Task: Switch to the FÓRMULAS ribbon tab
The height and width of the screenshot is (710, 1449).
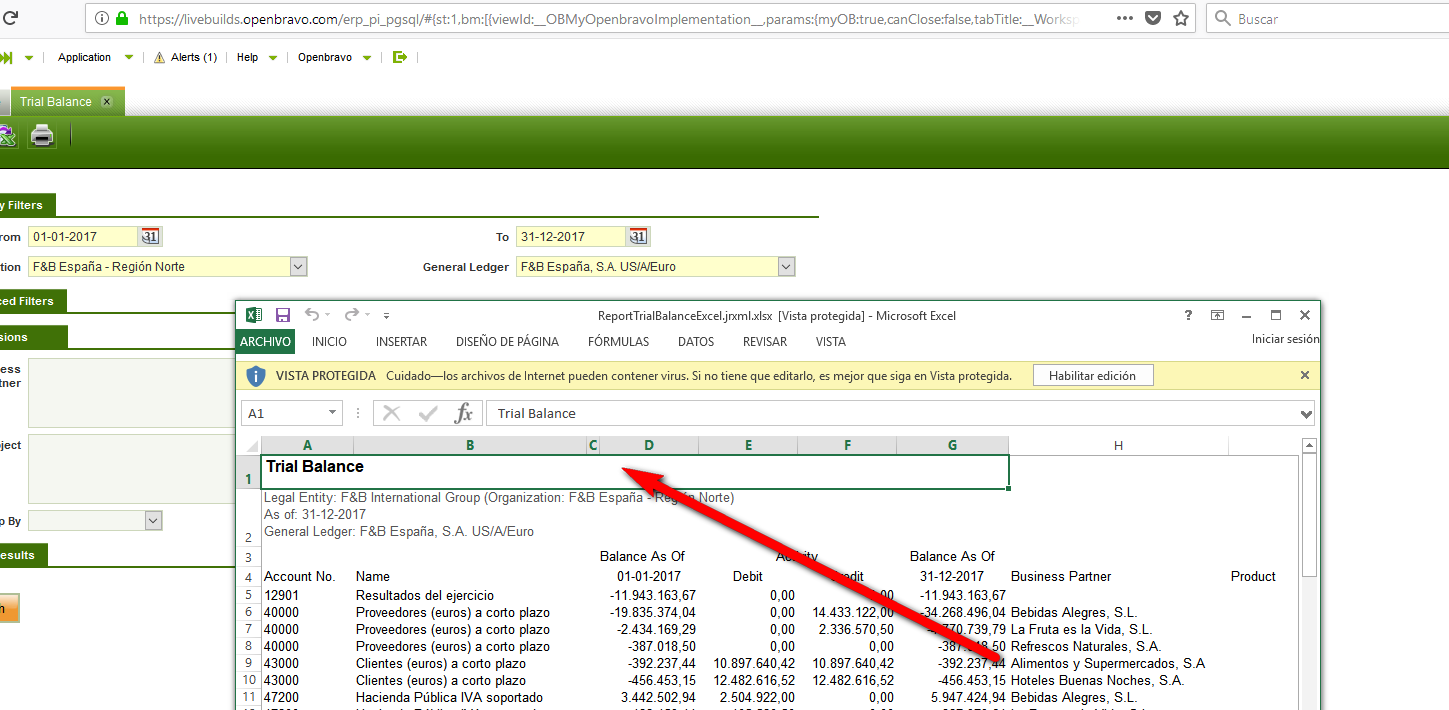Action: click(618, 342)
